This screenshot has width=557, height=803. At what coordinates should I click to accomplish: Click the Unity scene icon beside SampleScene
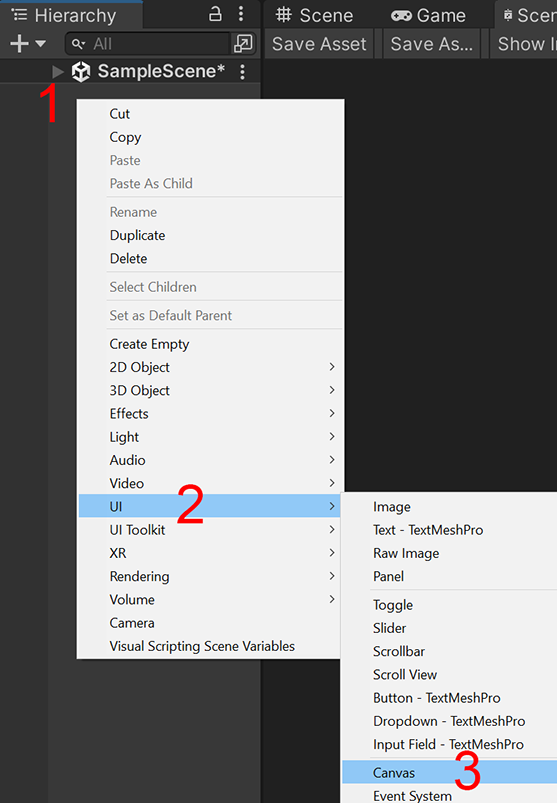81,72
